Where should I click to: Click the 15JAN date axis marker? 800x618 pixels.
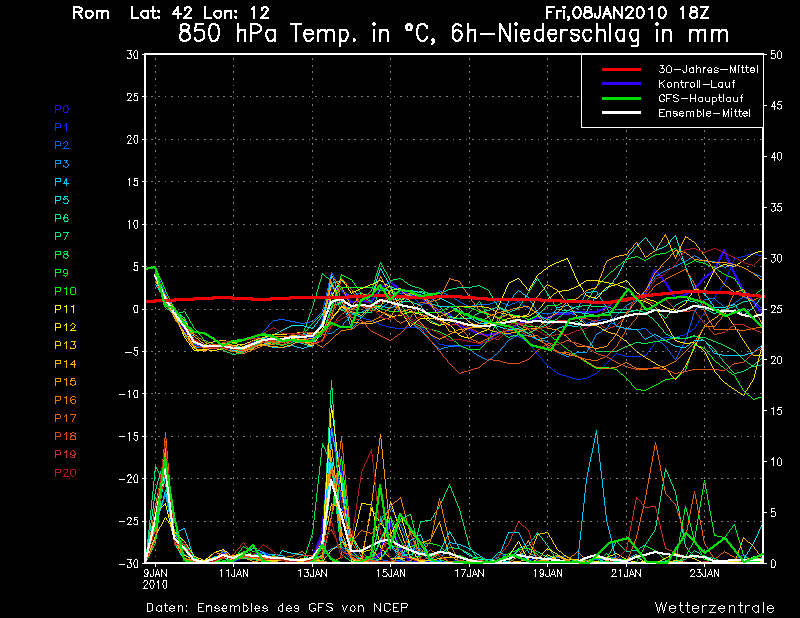coord(390,574)
